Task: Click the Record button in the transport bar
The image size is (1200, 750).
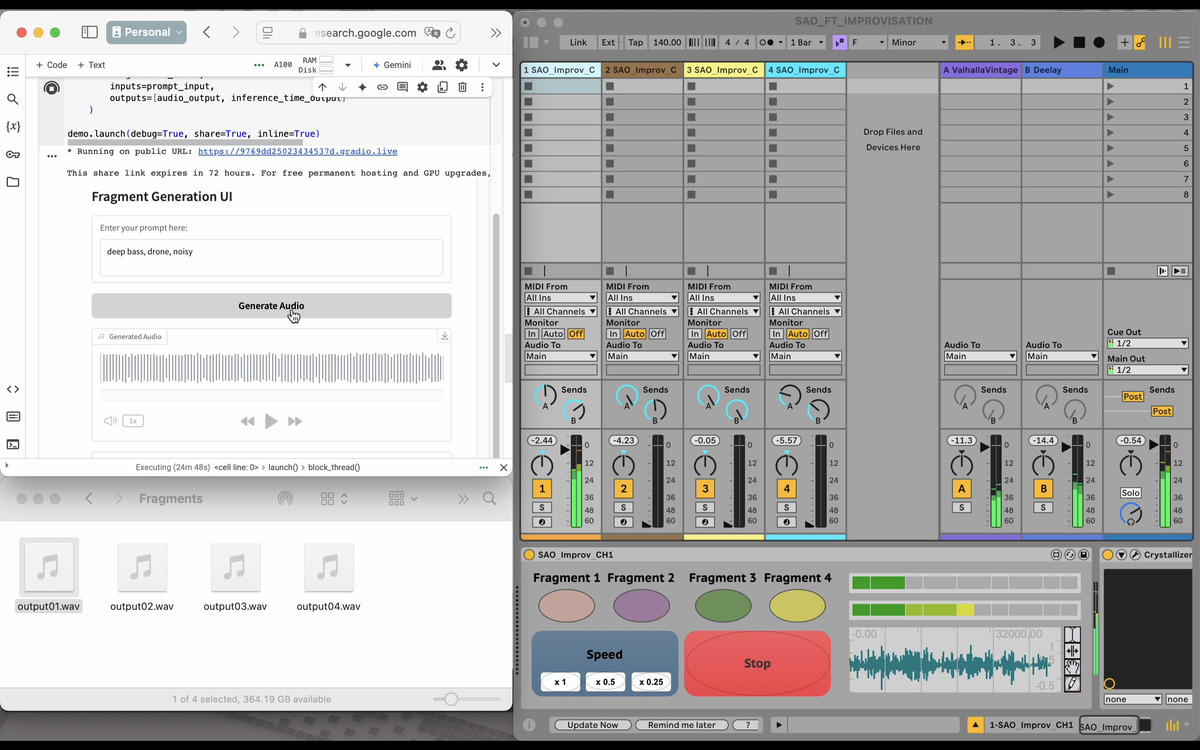Action: point(1097,43)
